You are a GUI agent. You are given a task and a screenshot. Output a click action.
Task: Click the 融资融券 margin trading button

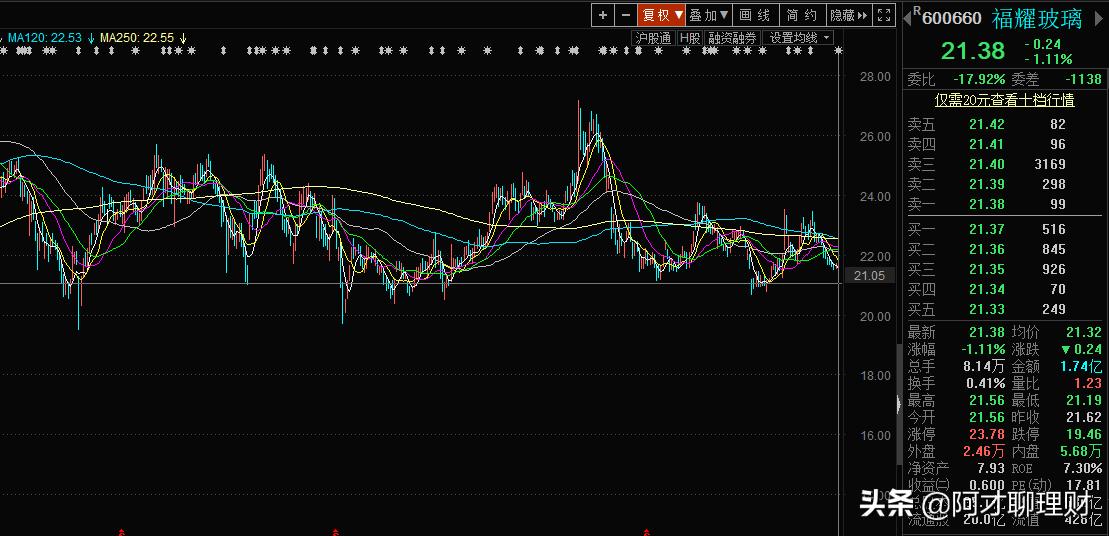[733, 38]
